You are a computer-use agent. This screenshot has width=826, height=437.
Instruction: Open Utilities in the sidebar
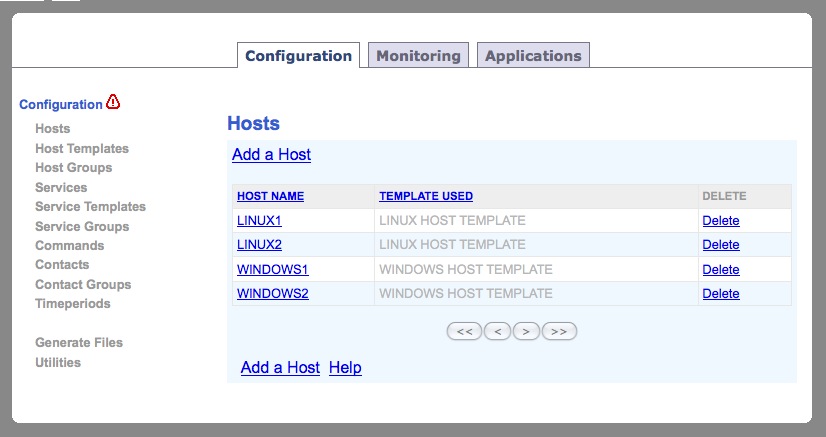point(58,362)
